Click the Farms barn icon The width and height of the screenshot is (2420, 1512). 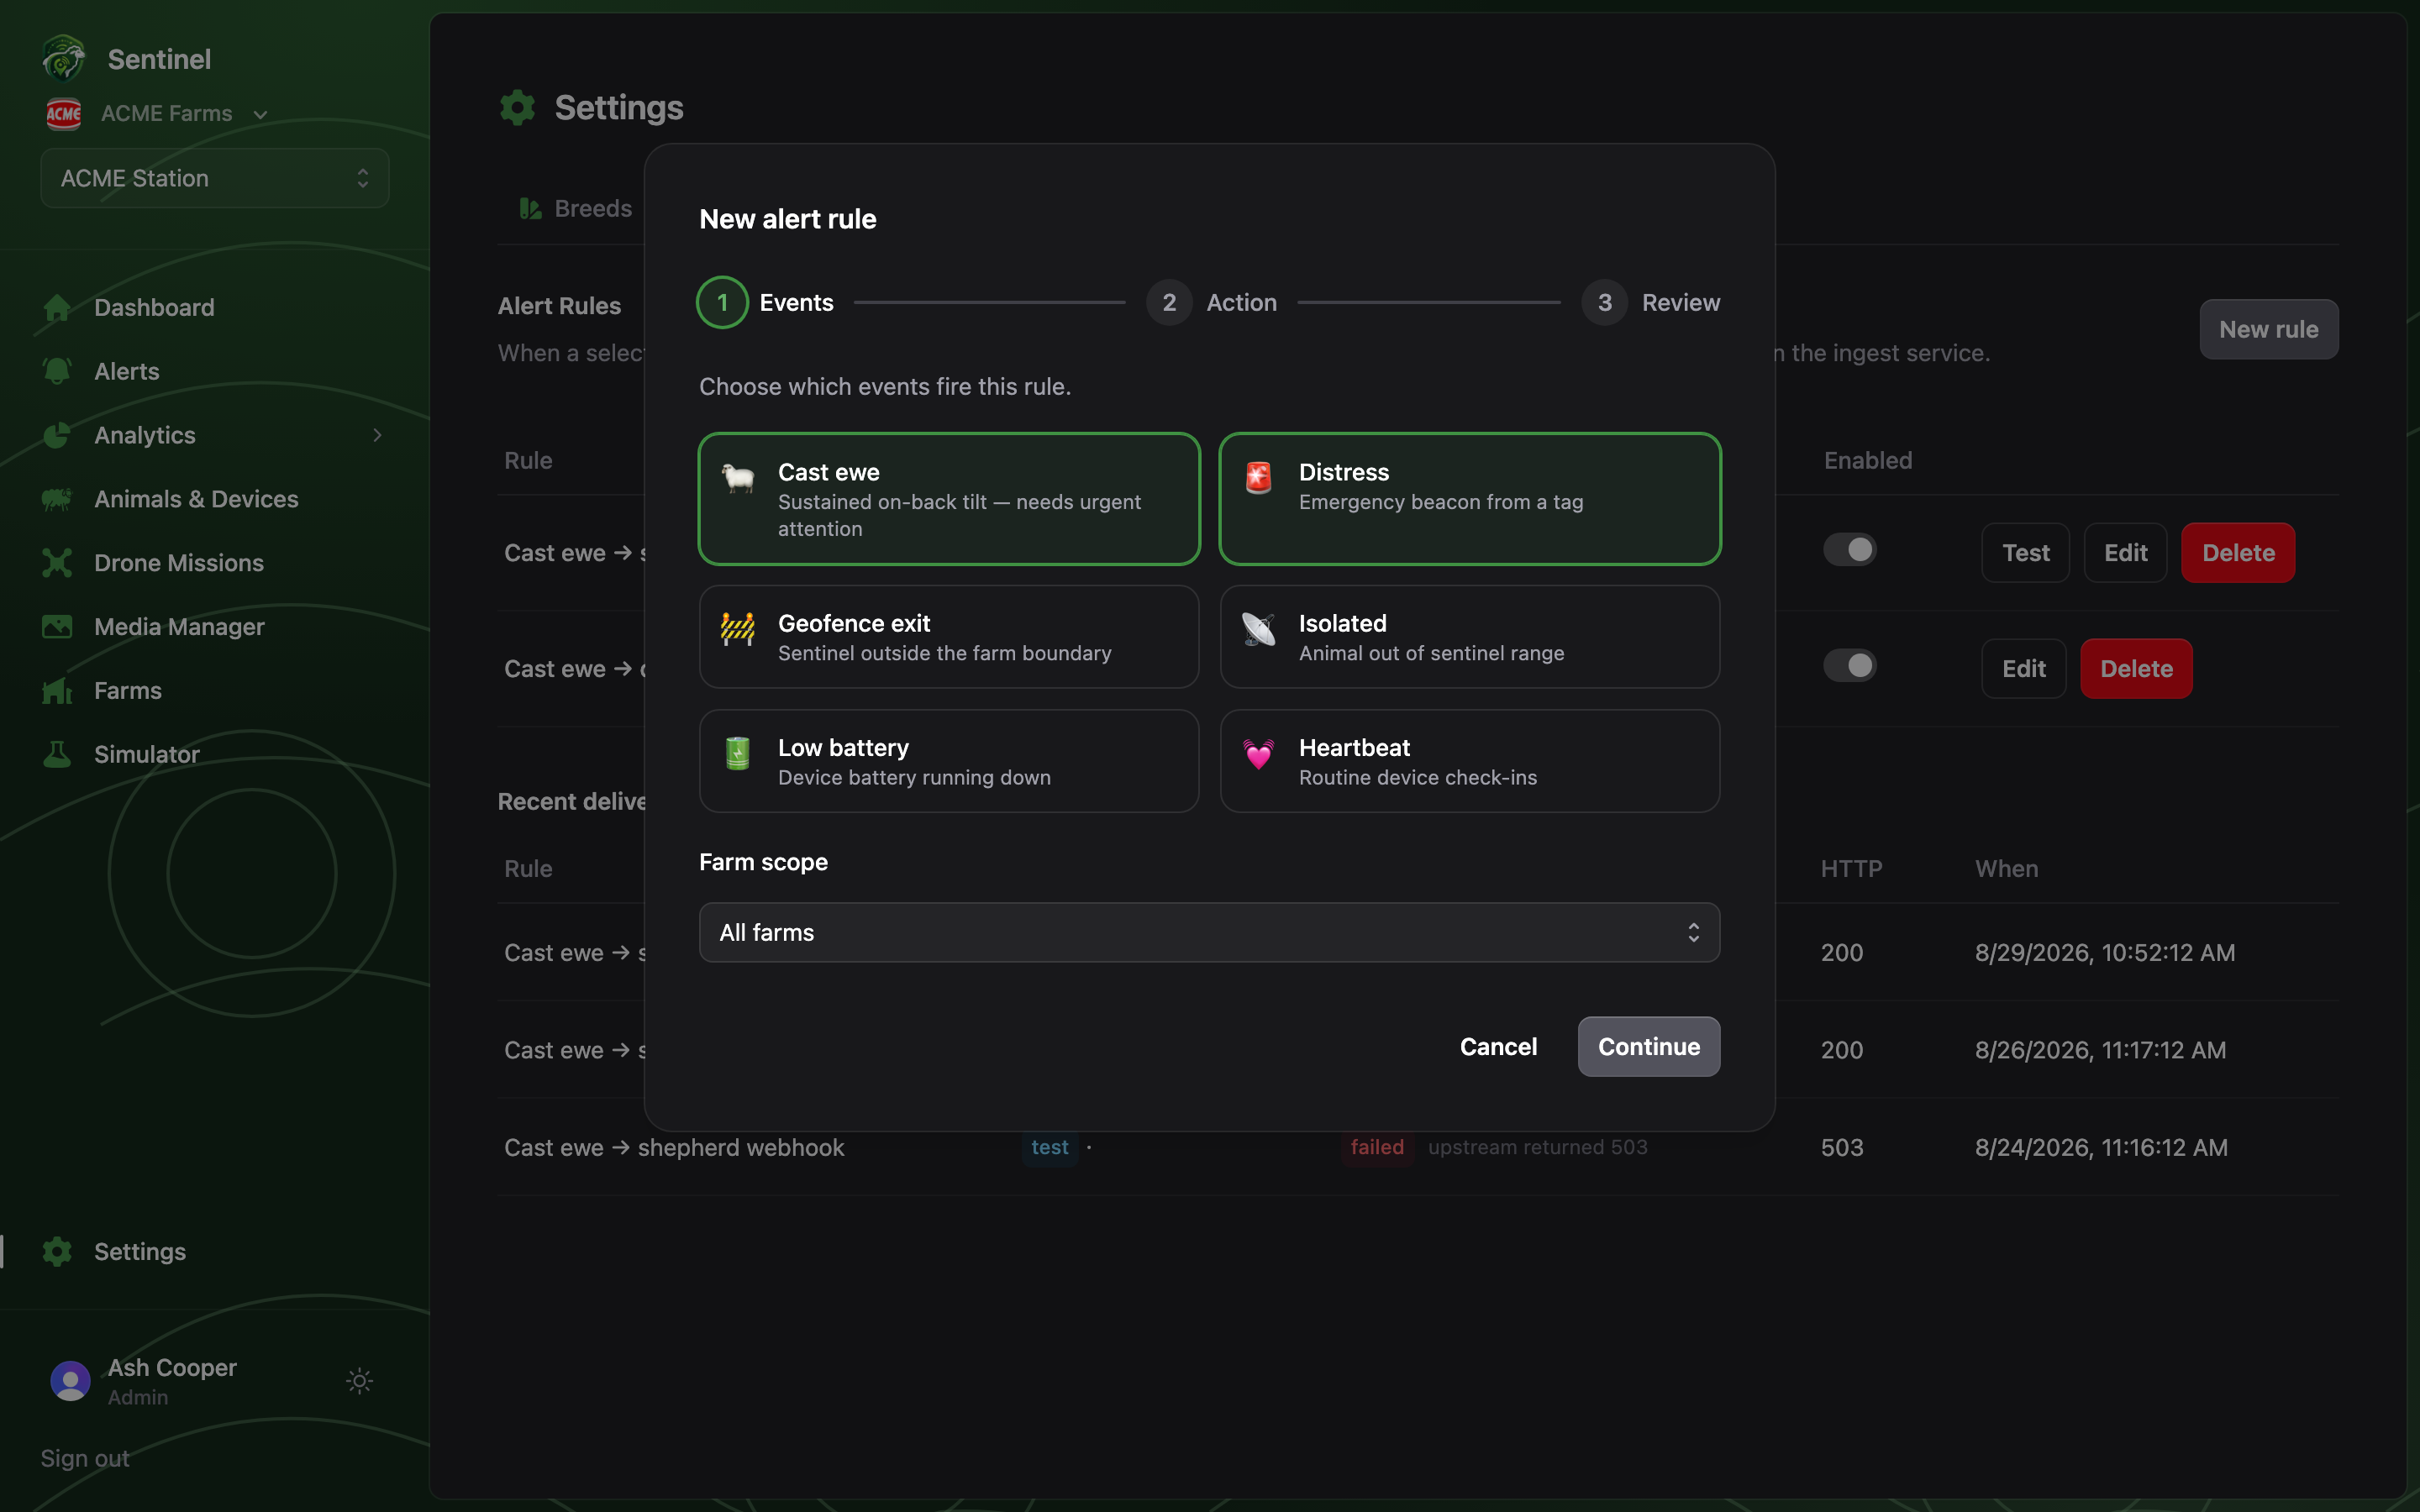tap(57, 691)
